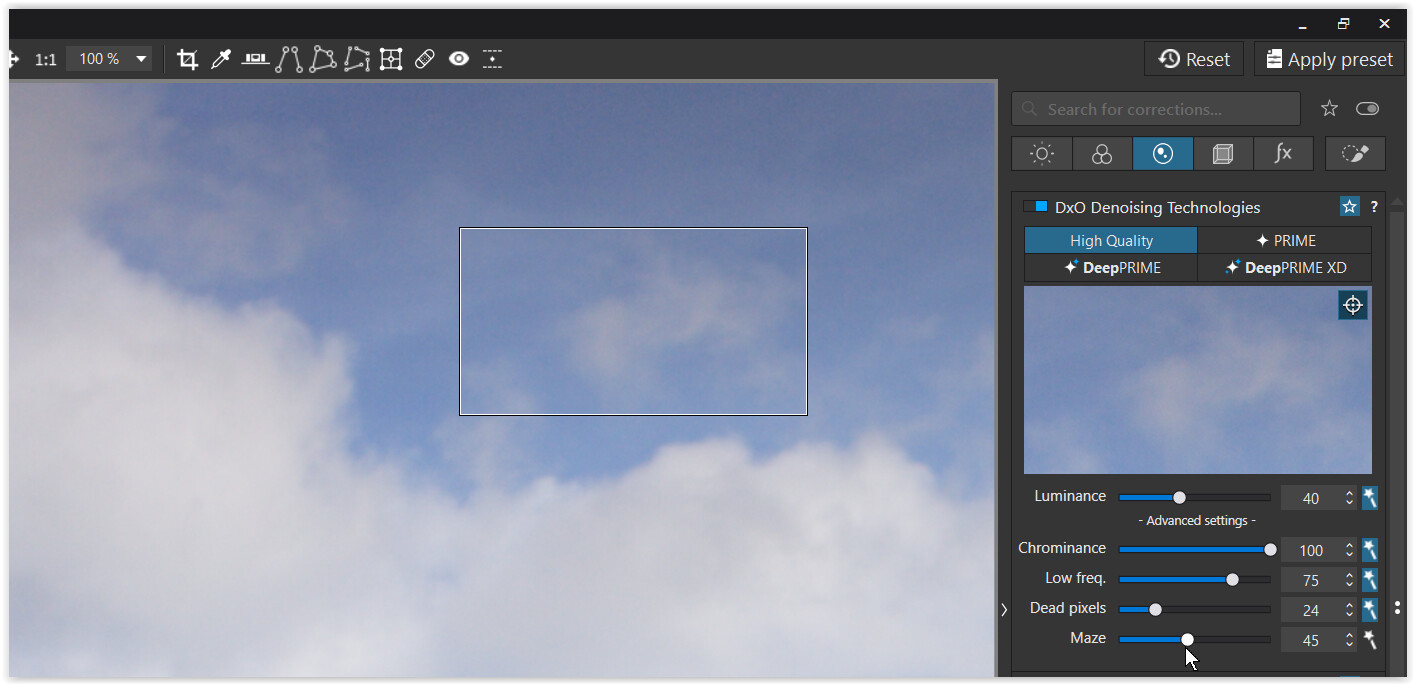Select the Crop tool
The width and height of the screenshot is (1415, 685).
point(187,59)
